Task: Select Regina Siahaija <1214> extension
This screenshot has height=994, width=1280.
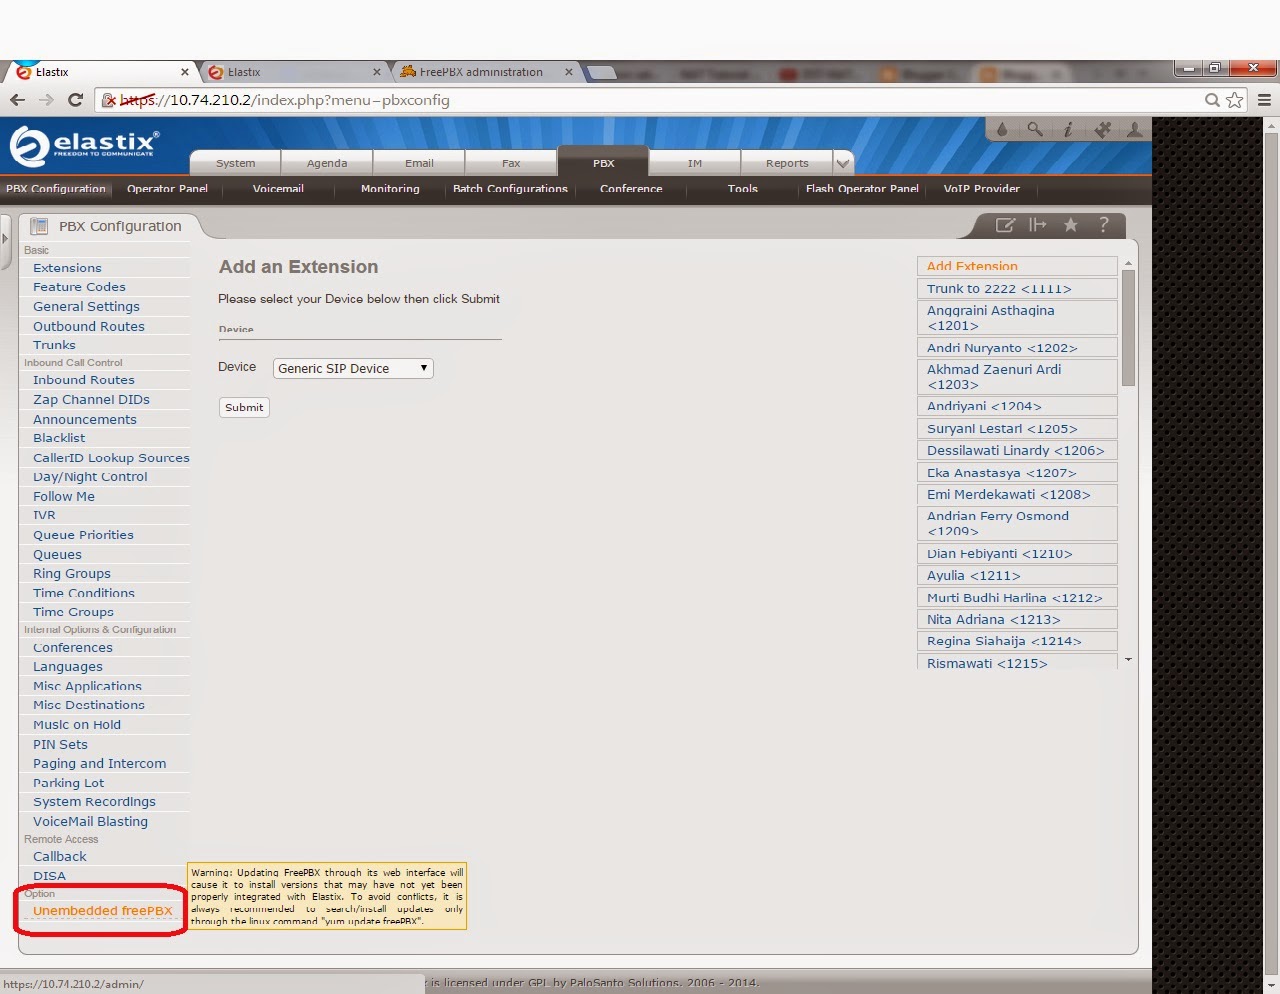Action: coord(1017,641)
